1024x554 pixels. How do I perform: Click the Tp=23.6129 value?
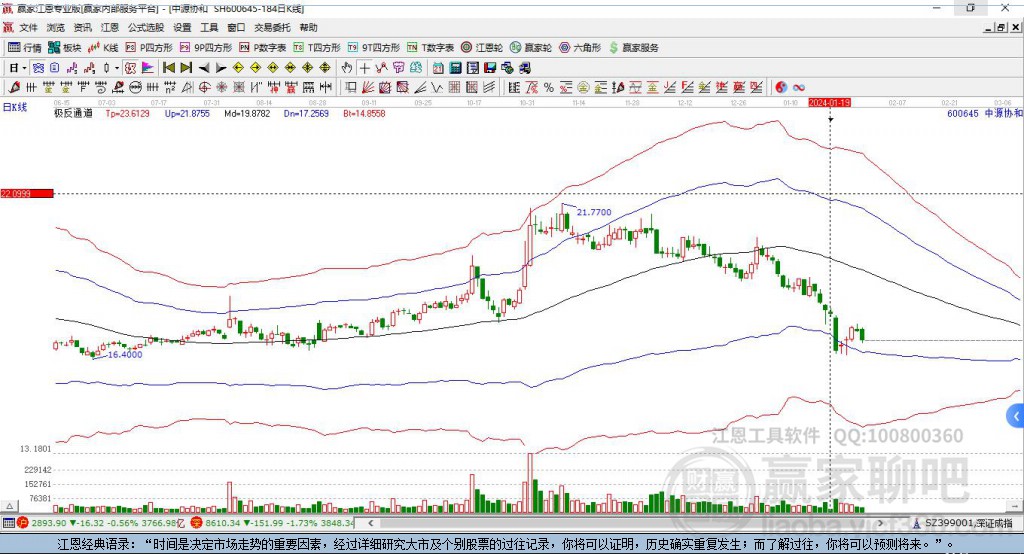coord(127,113)
